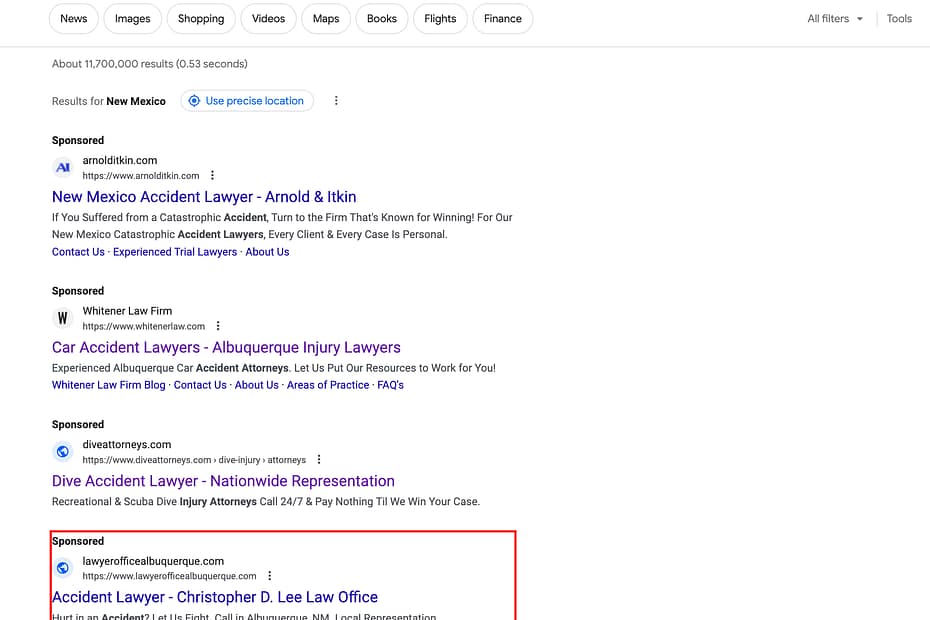This screenshot has width=930, height=620.
Task: Open the Shopping tab
Action: click(x=201, y=18)
